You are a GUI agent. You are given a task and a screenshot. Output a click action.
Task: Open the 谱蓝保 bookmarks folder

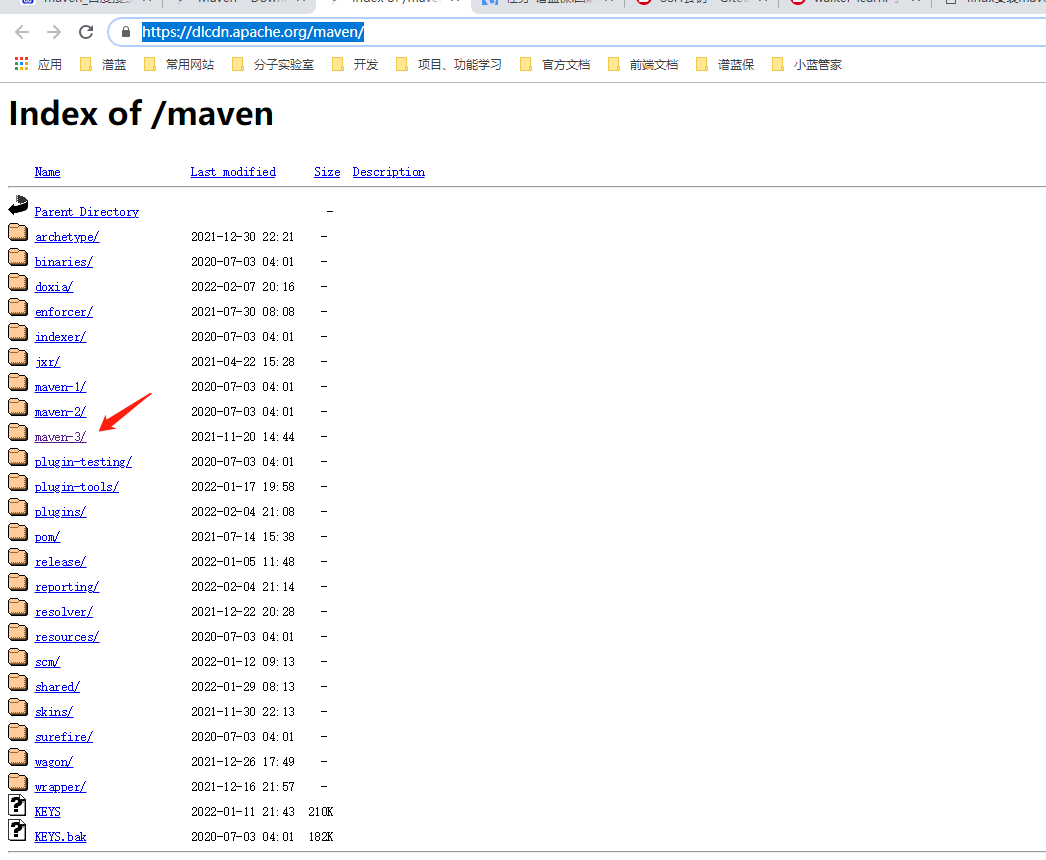click(726, 65)
